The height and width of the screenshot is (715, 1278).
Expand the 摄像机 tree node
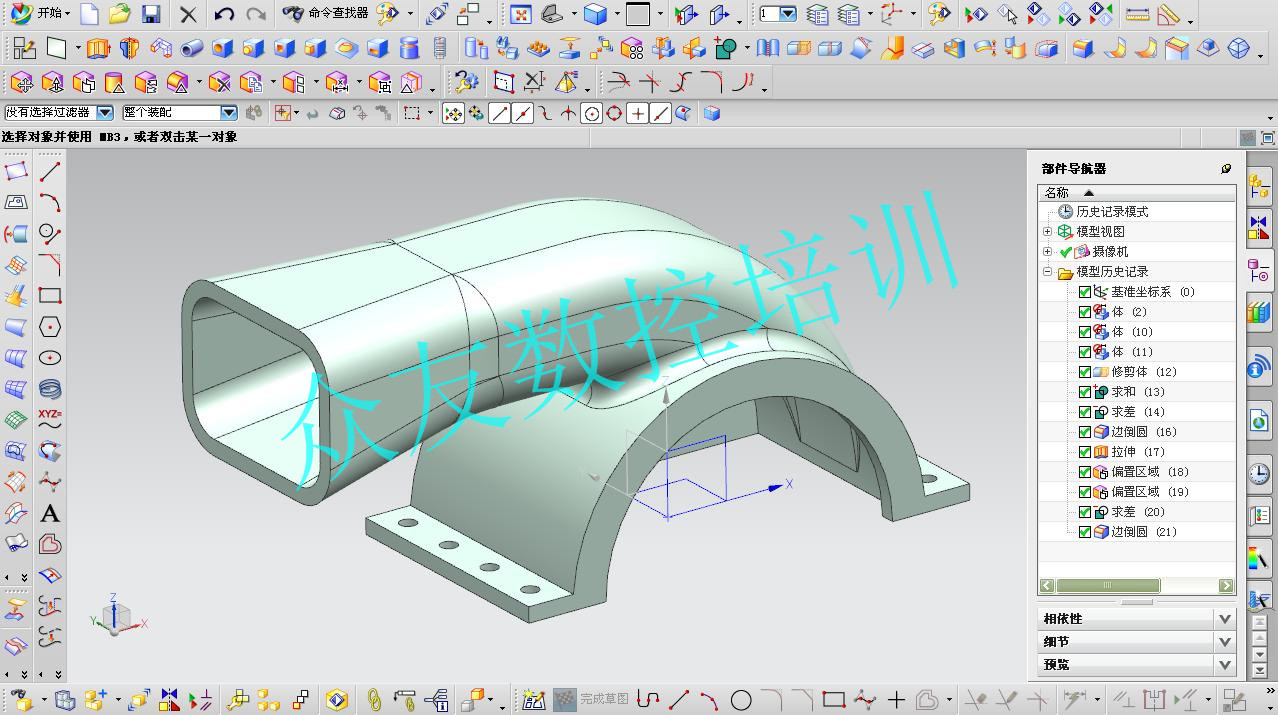1047,252
